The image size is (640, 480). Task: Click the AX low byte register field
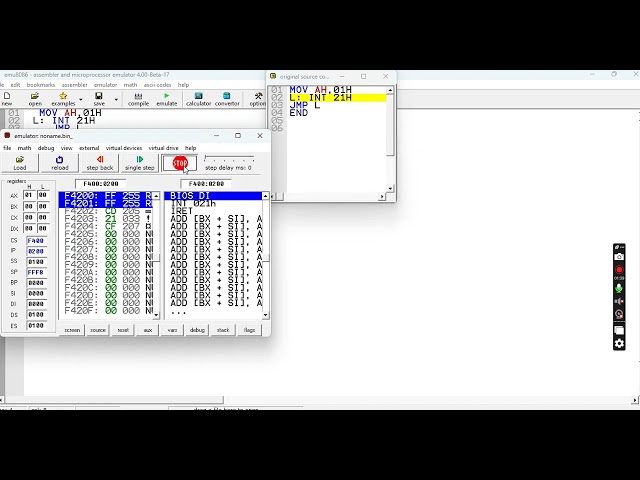tap(42, 195)
